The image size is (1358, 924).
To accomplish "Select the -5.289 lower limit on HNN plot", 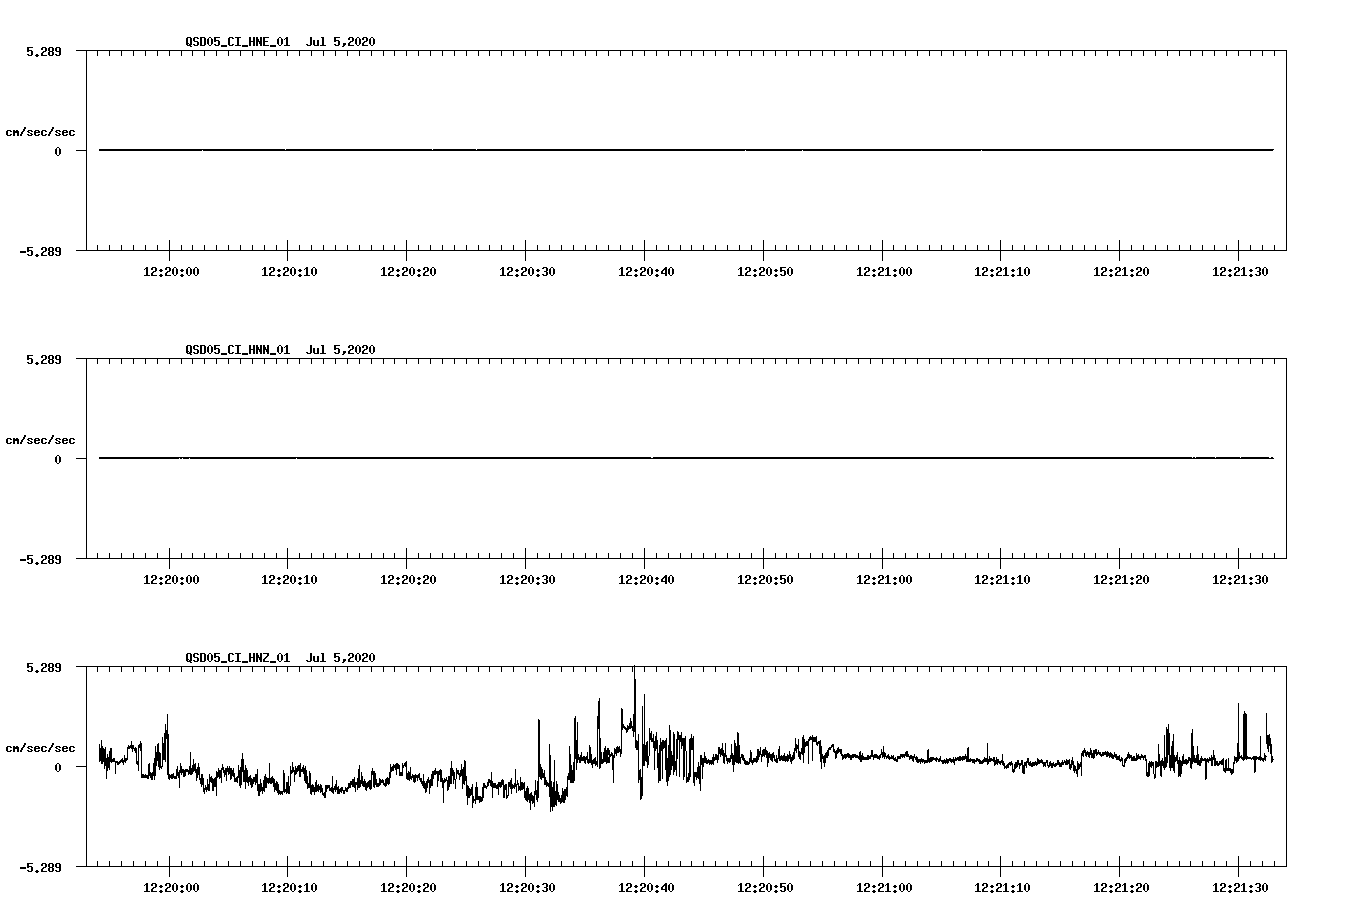I will coord(41,559).
